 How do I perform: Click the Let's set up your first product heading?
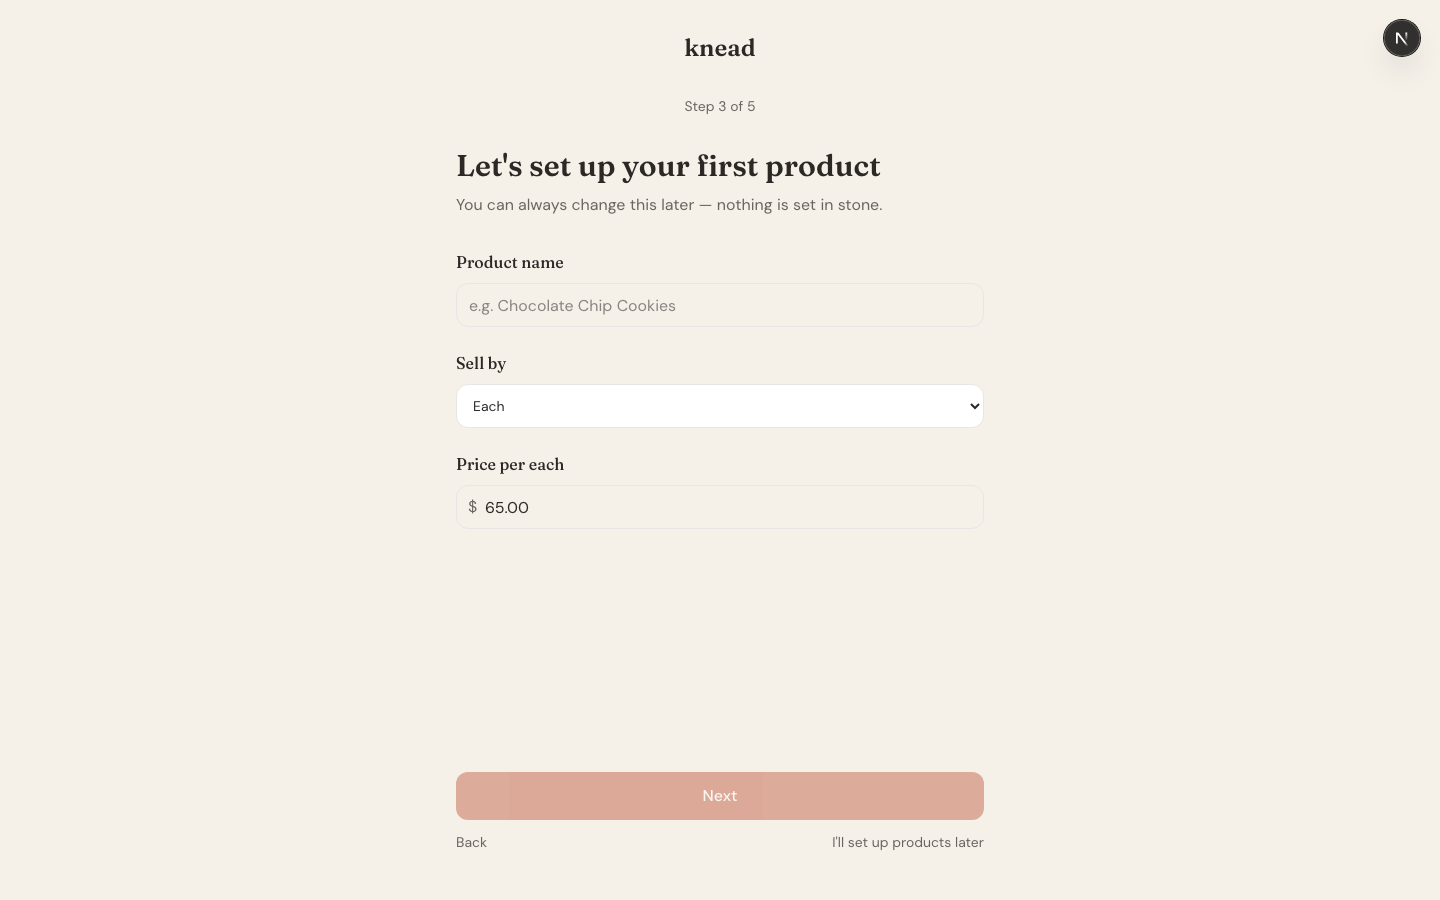(668, 166)
